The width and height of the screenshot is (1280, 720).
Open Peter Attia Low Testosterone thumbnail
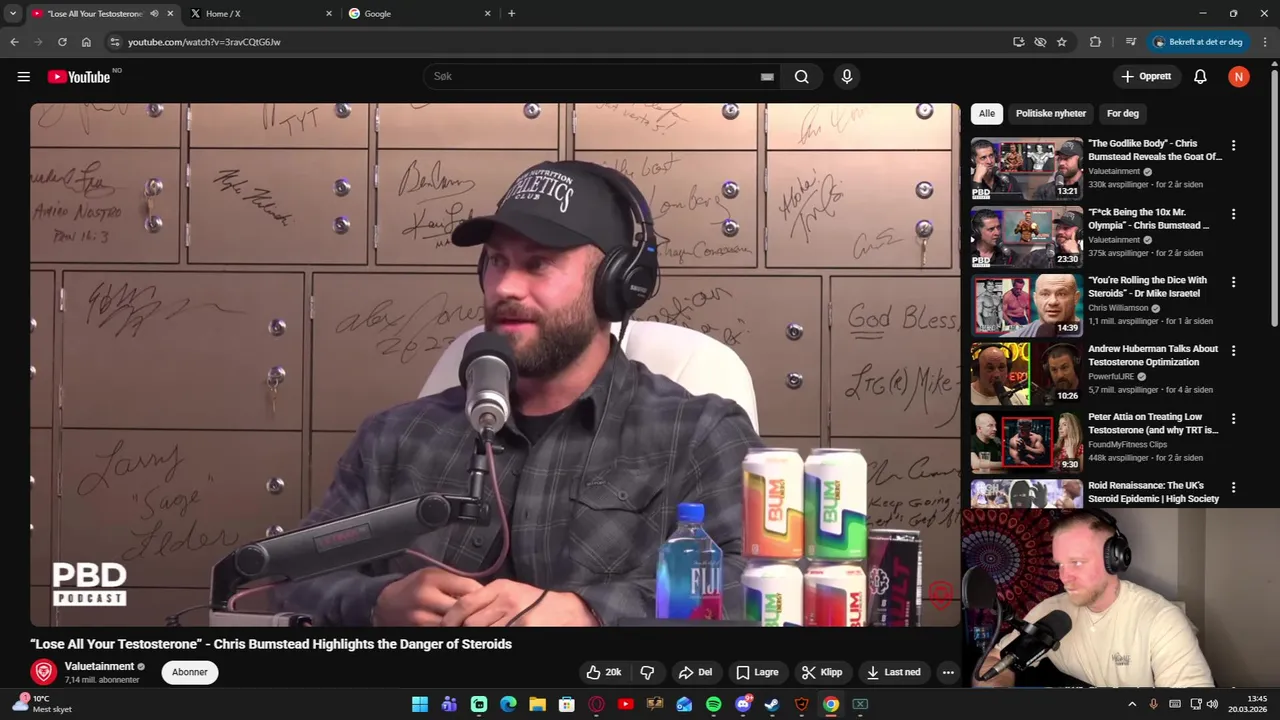click(1027, 442)
